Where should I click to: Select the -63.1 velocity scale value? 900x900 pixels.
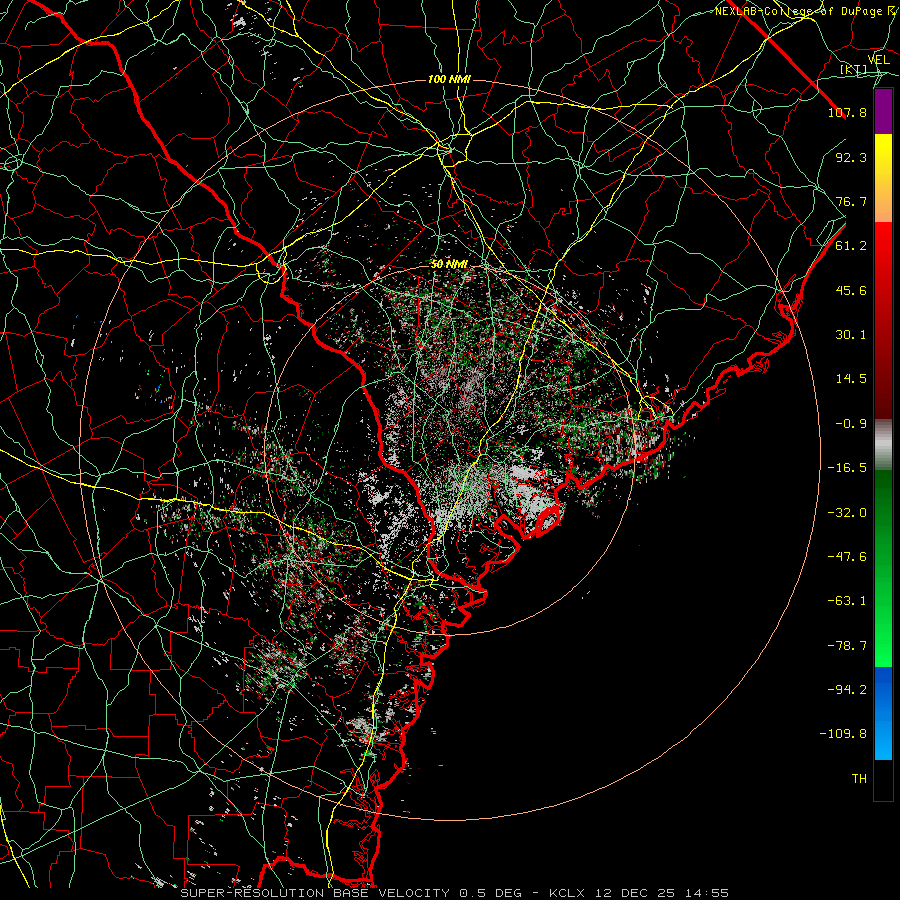coord(847,601)
